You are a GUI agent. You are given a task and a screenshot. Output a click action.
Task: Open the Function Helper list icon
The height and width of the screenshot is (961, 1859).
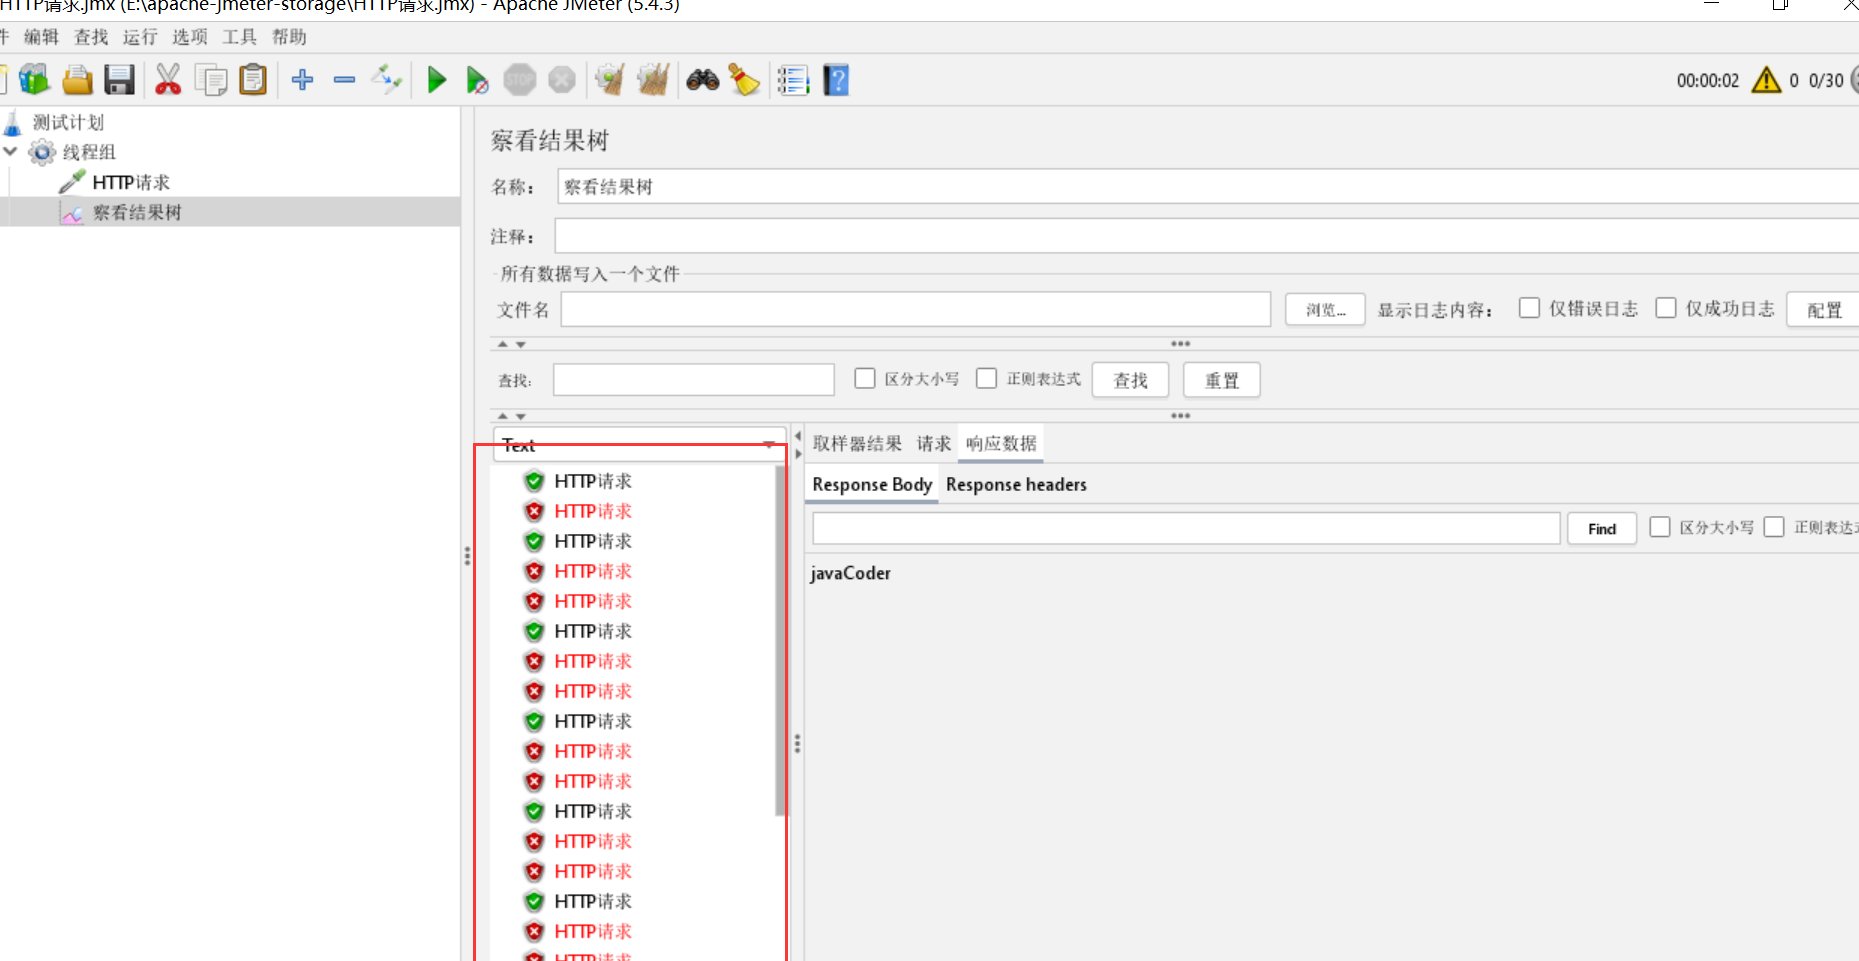pyautogui.click(x=793, y=80)
